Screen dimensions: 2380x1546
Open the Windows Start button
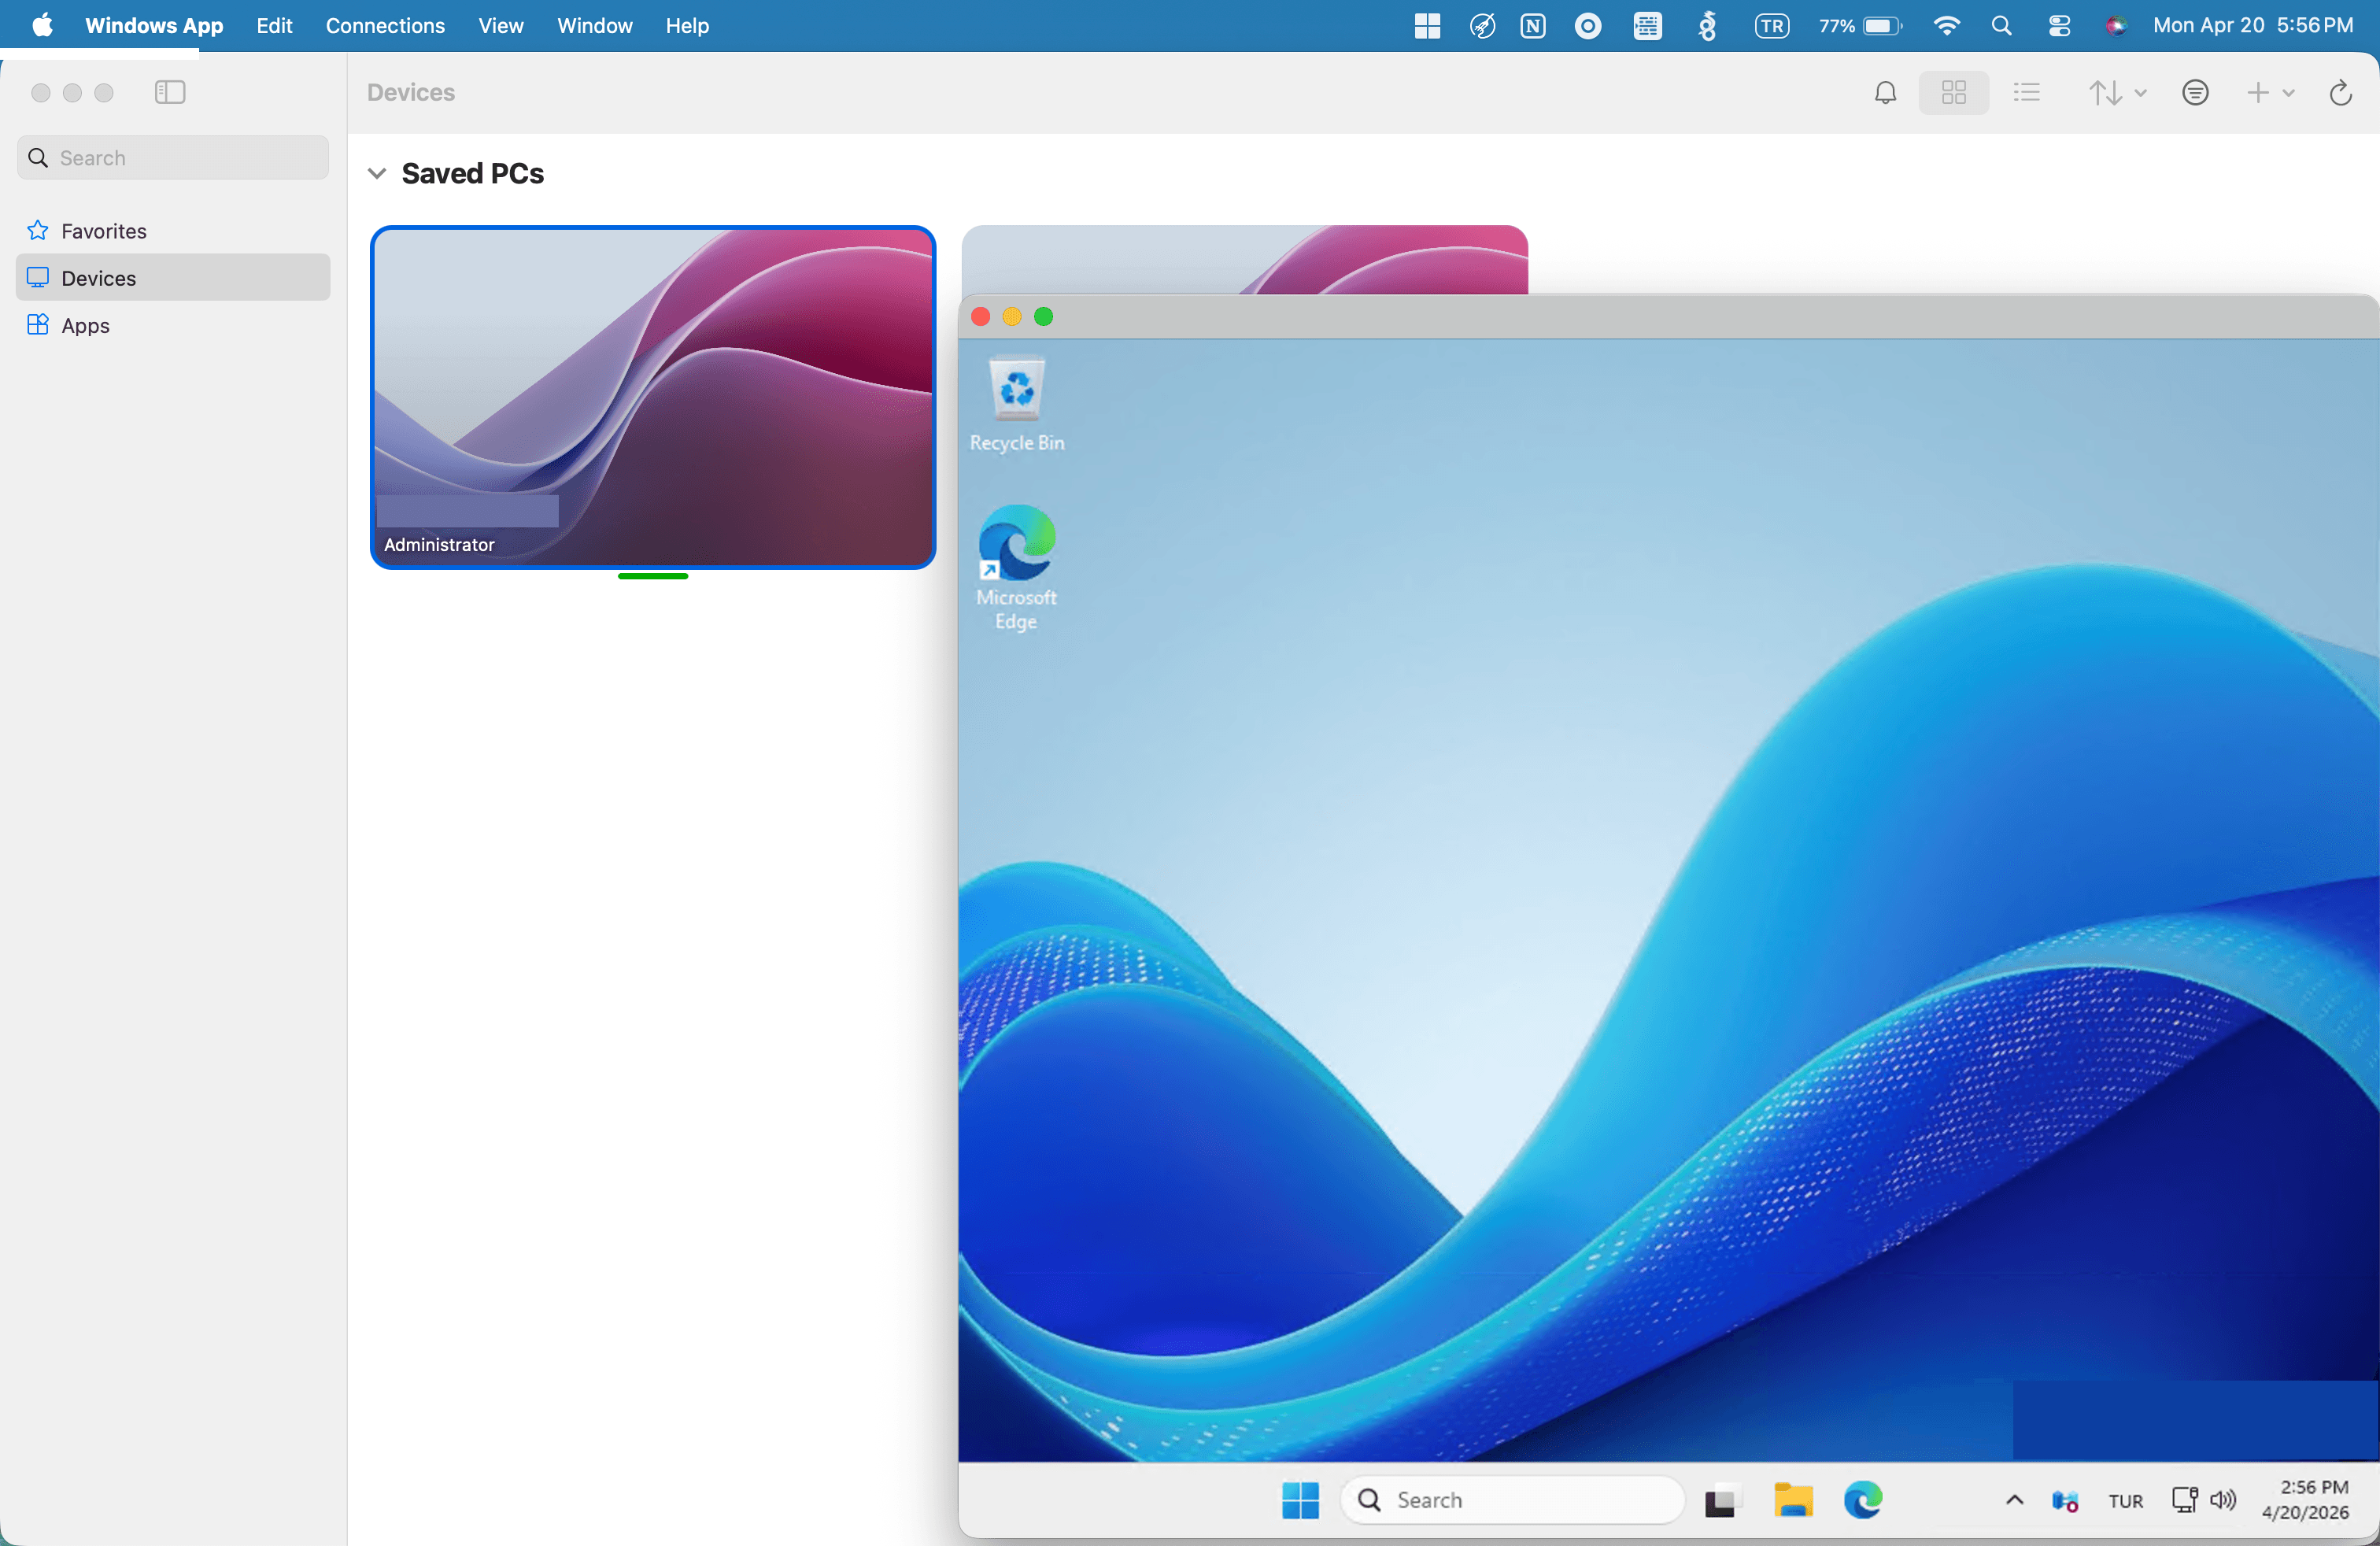tap(1300, 1500)
